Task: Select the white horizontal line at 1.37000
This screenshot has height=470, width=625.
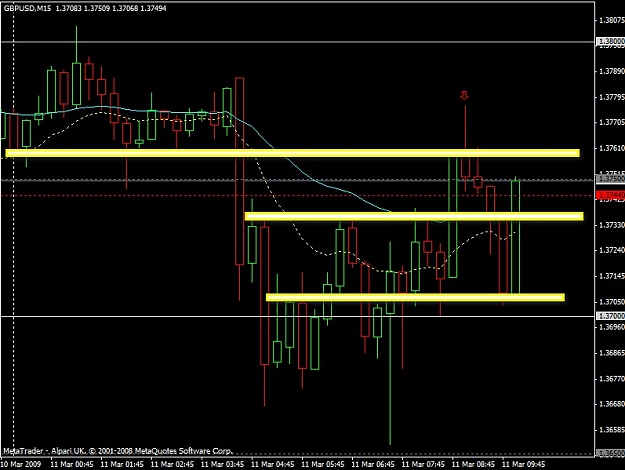Action: coord(297,317)
